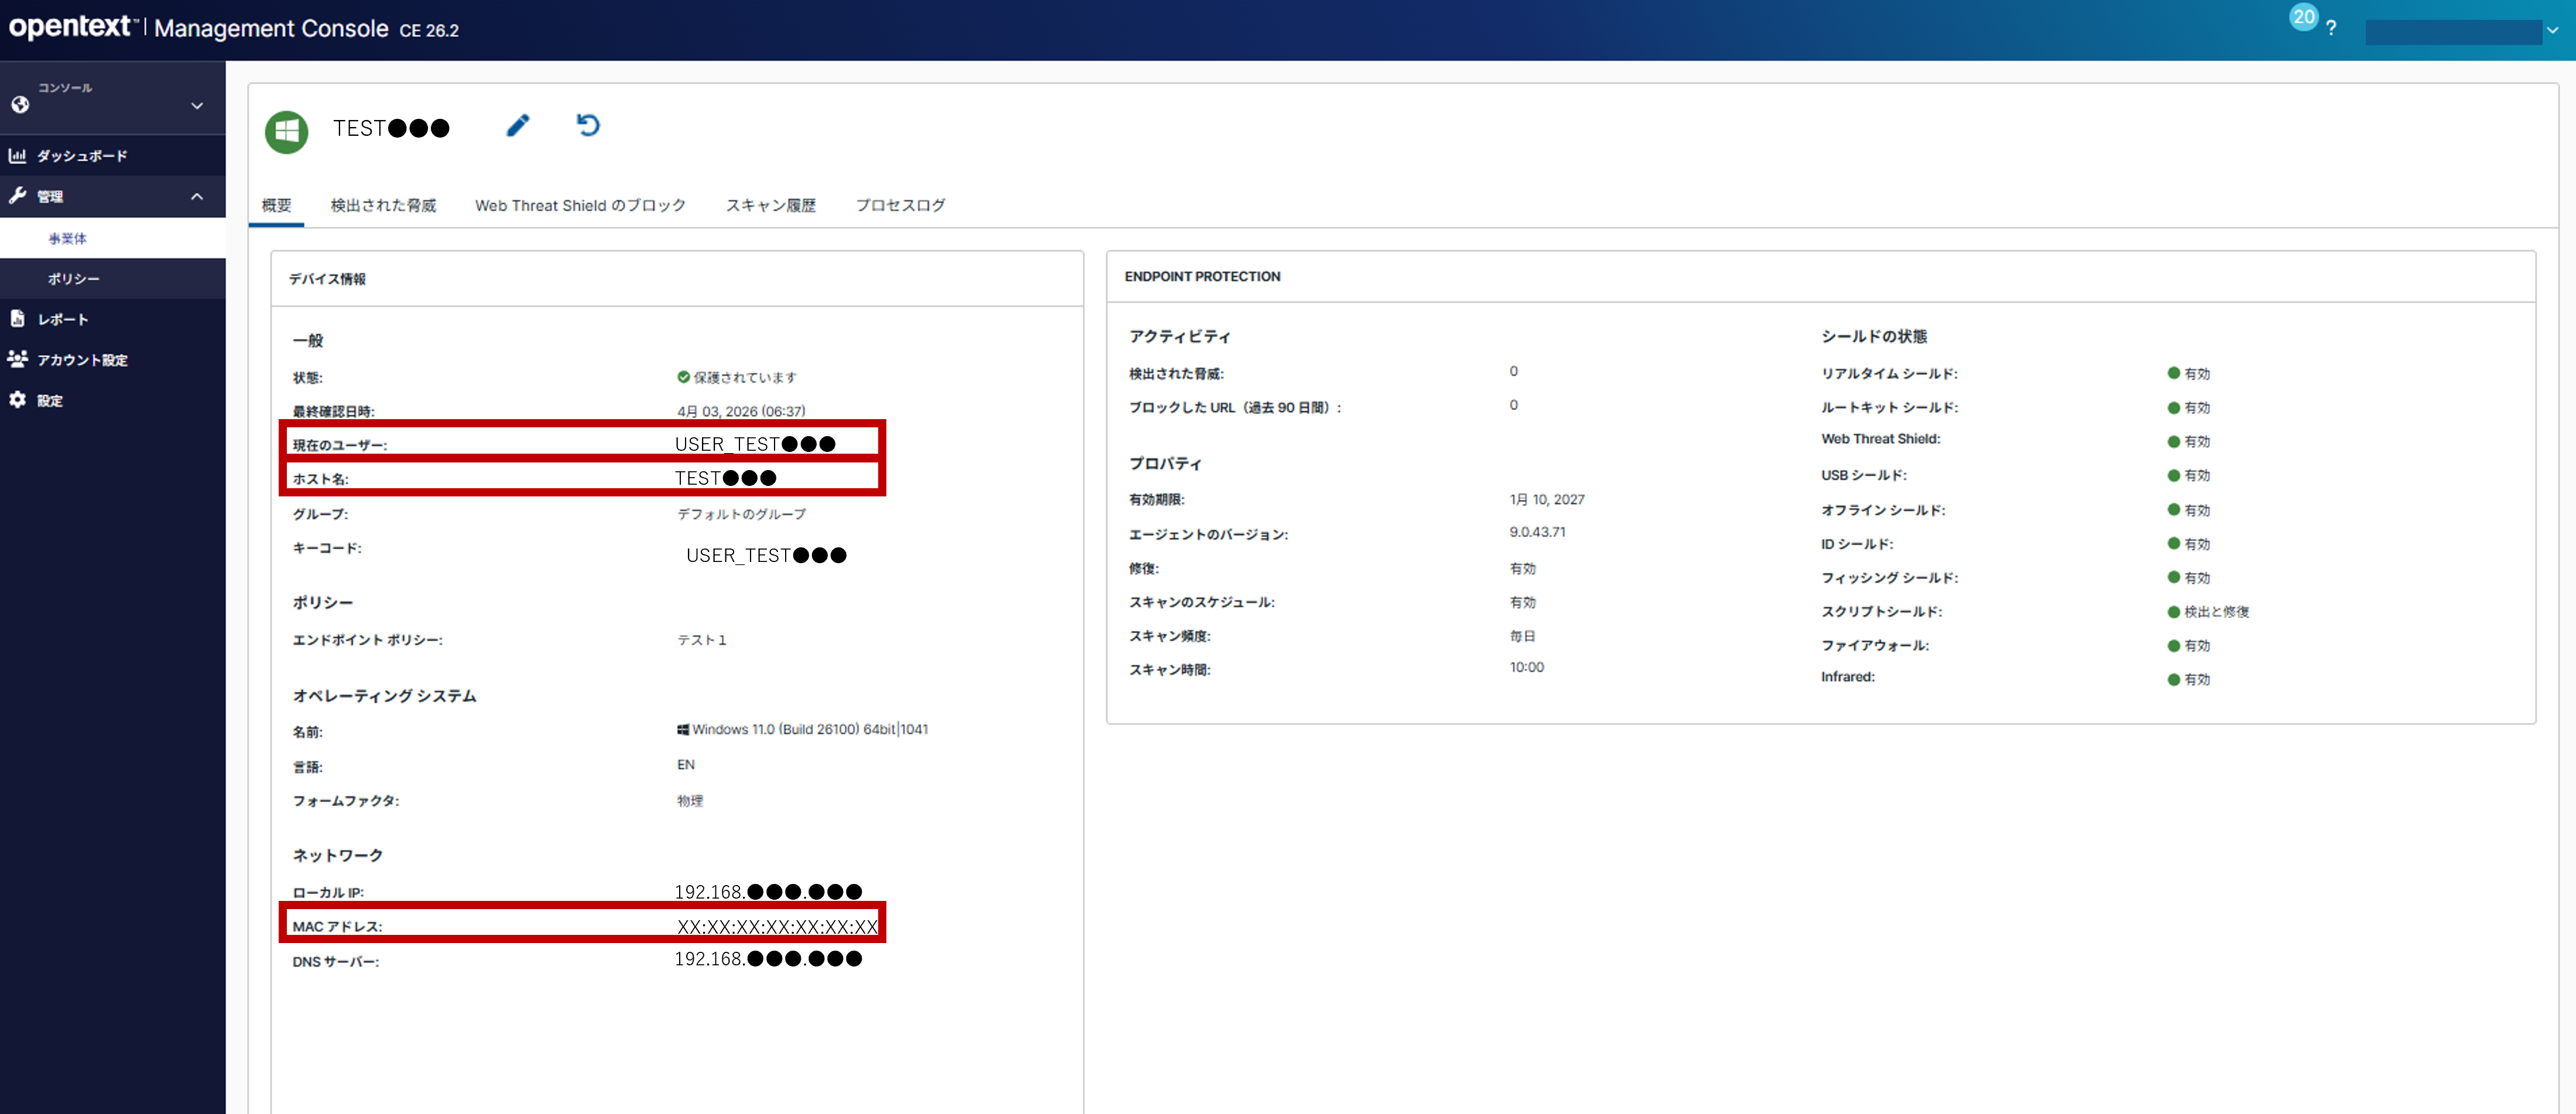Click the notification badge showing 20
This screenshot has height=1114, width=2576.
tap(2303, 17)
